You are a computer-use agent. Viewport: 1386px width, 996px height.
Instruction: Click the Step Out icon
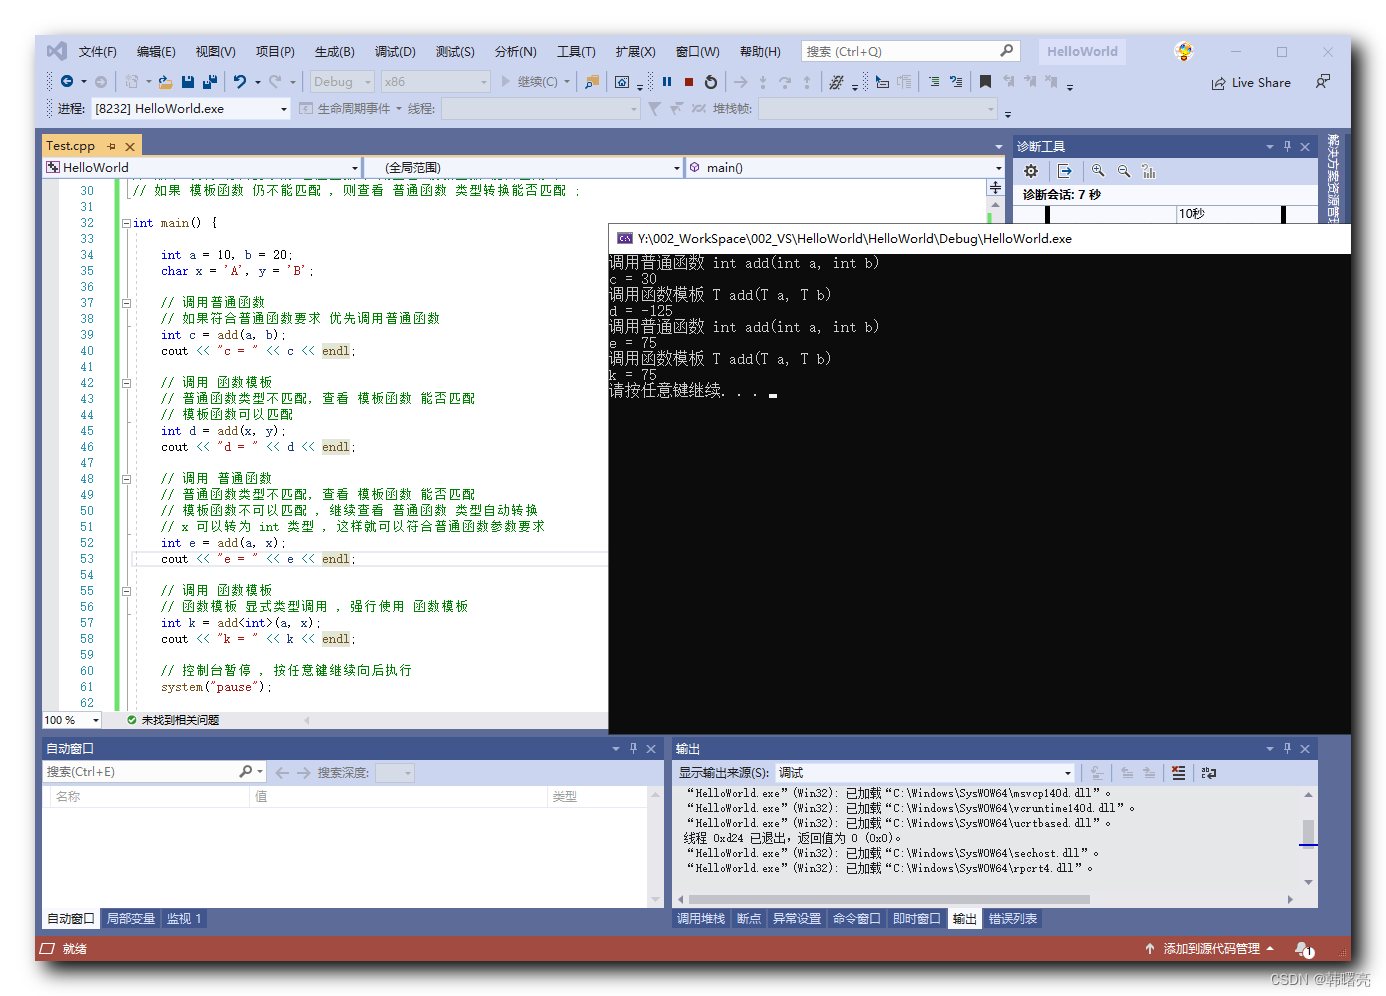point(807,82)
